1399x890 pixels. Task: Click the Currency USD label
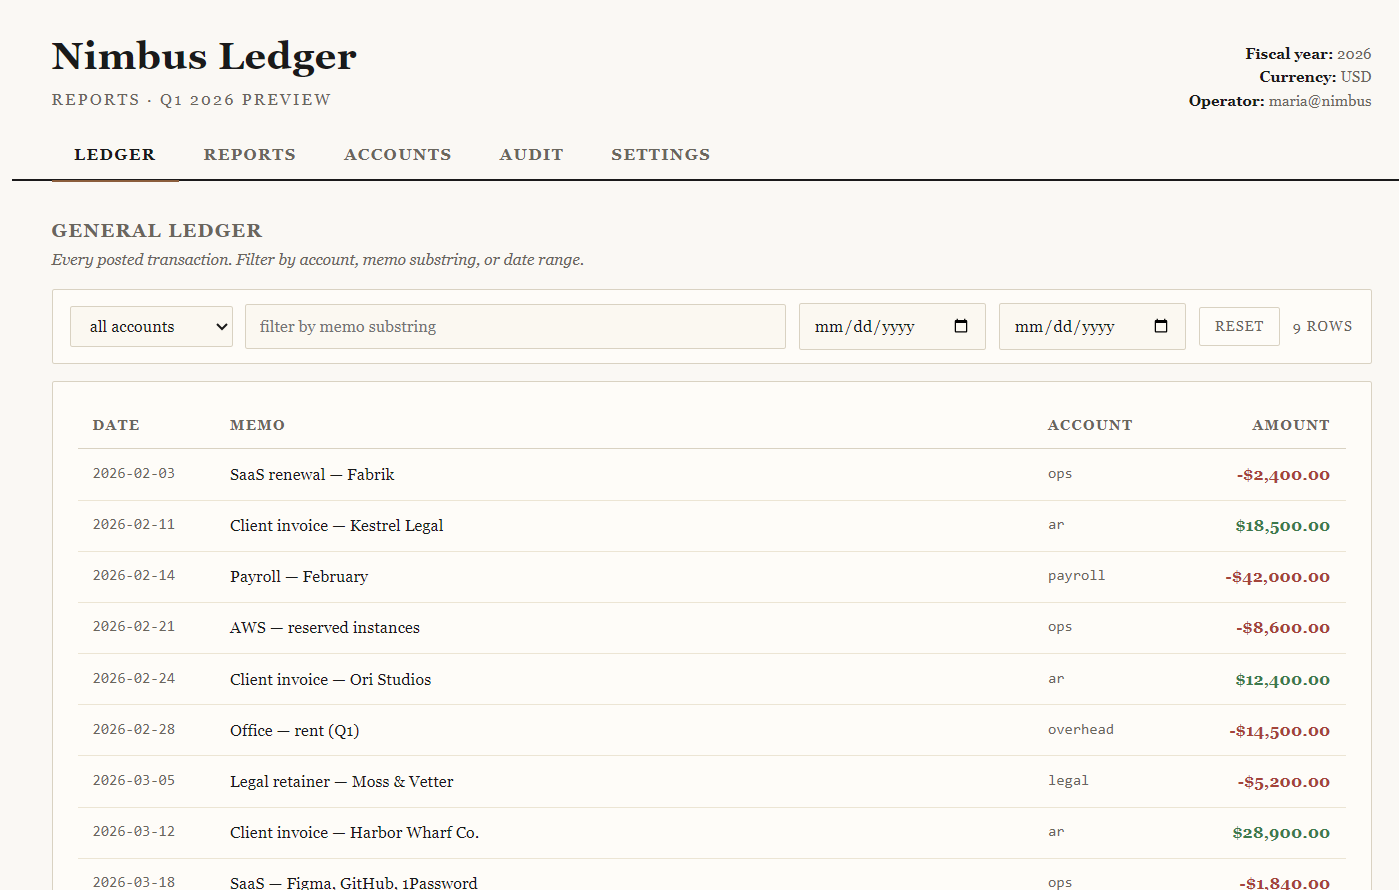pos(1315,77)
